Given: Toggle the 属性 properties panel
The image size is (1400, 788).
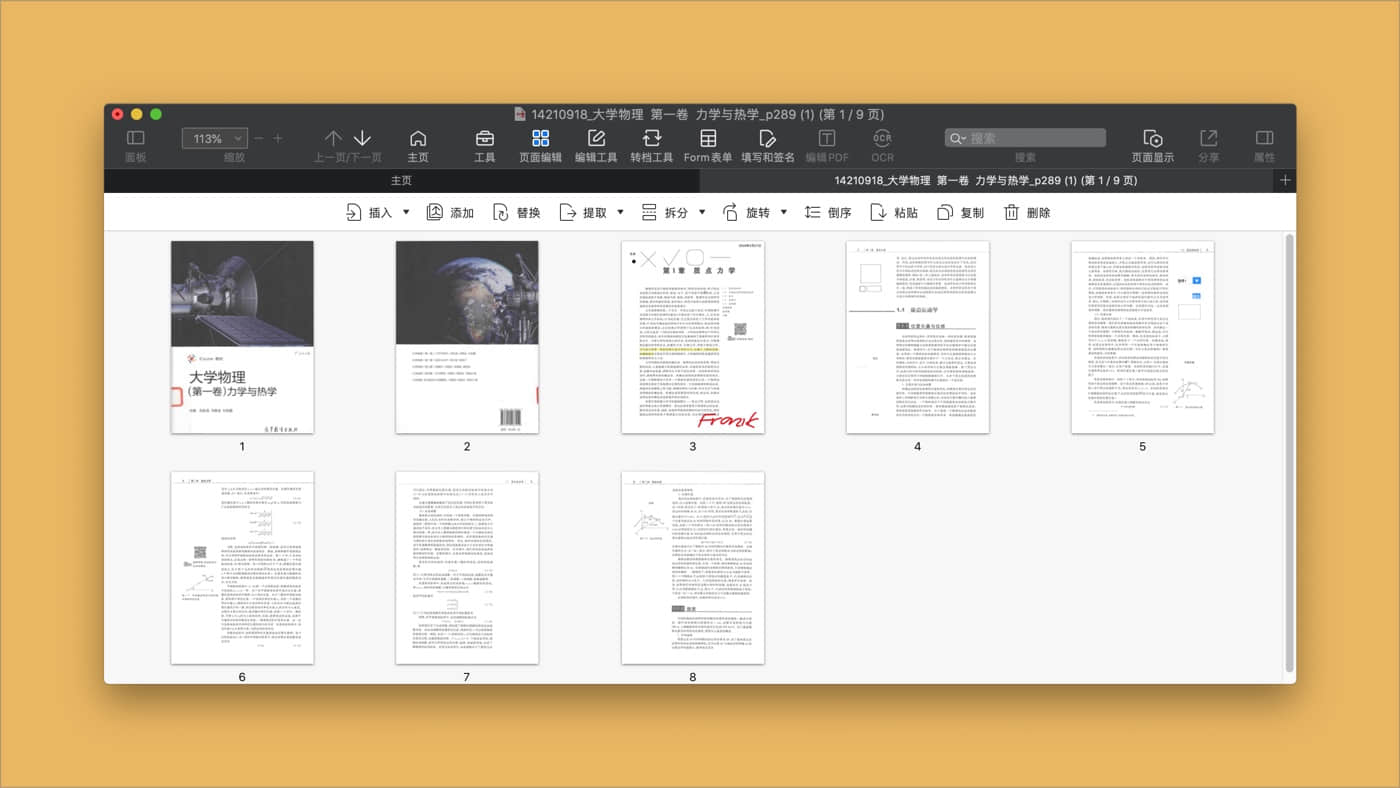Looking at the screenshot, I should pyautogui.click(x=1264, y=139).
